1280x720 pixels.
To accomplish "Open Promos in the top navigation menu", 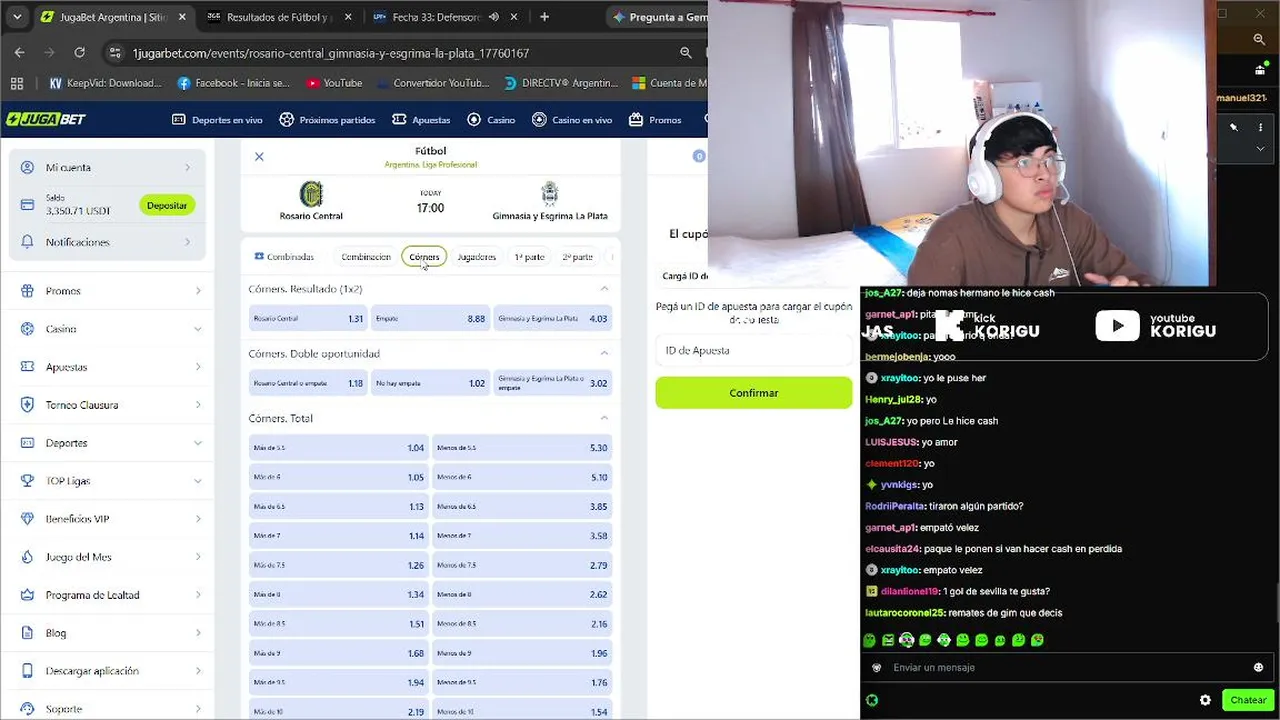I will (655, 120).
